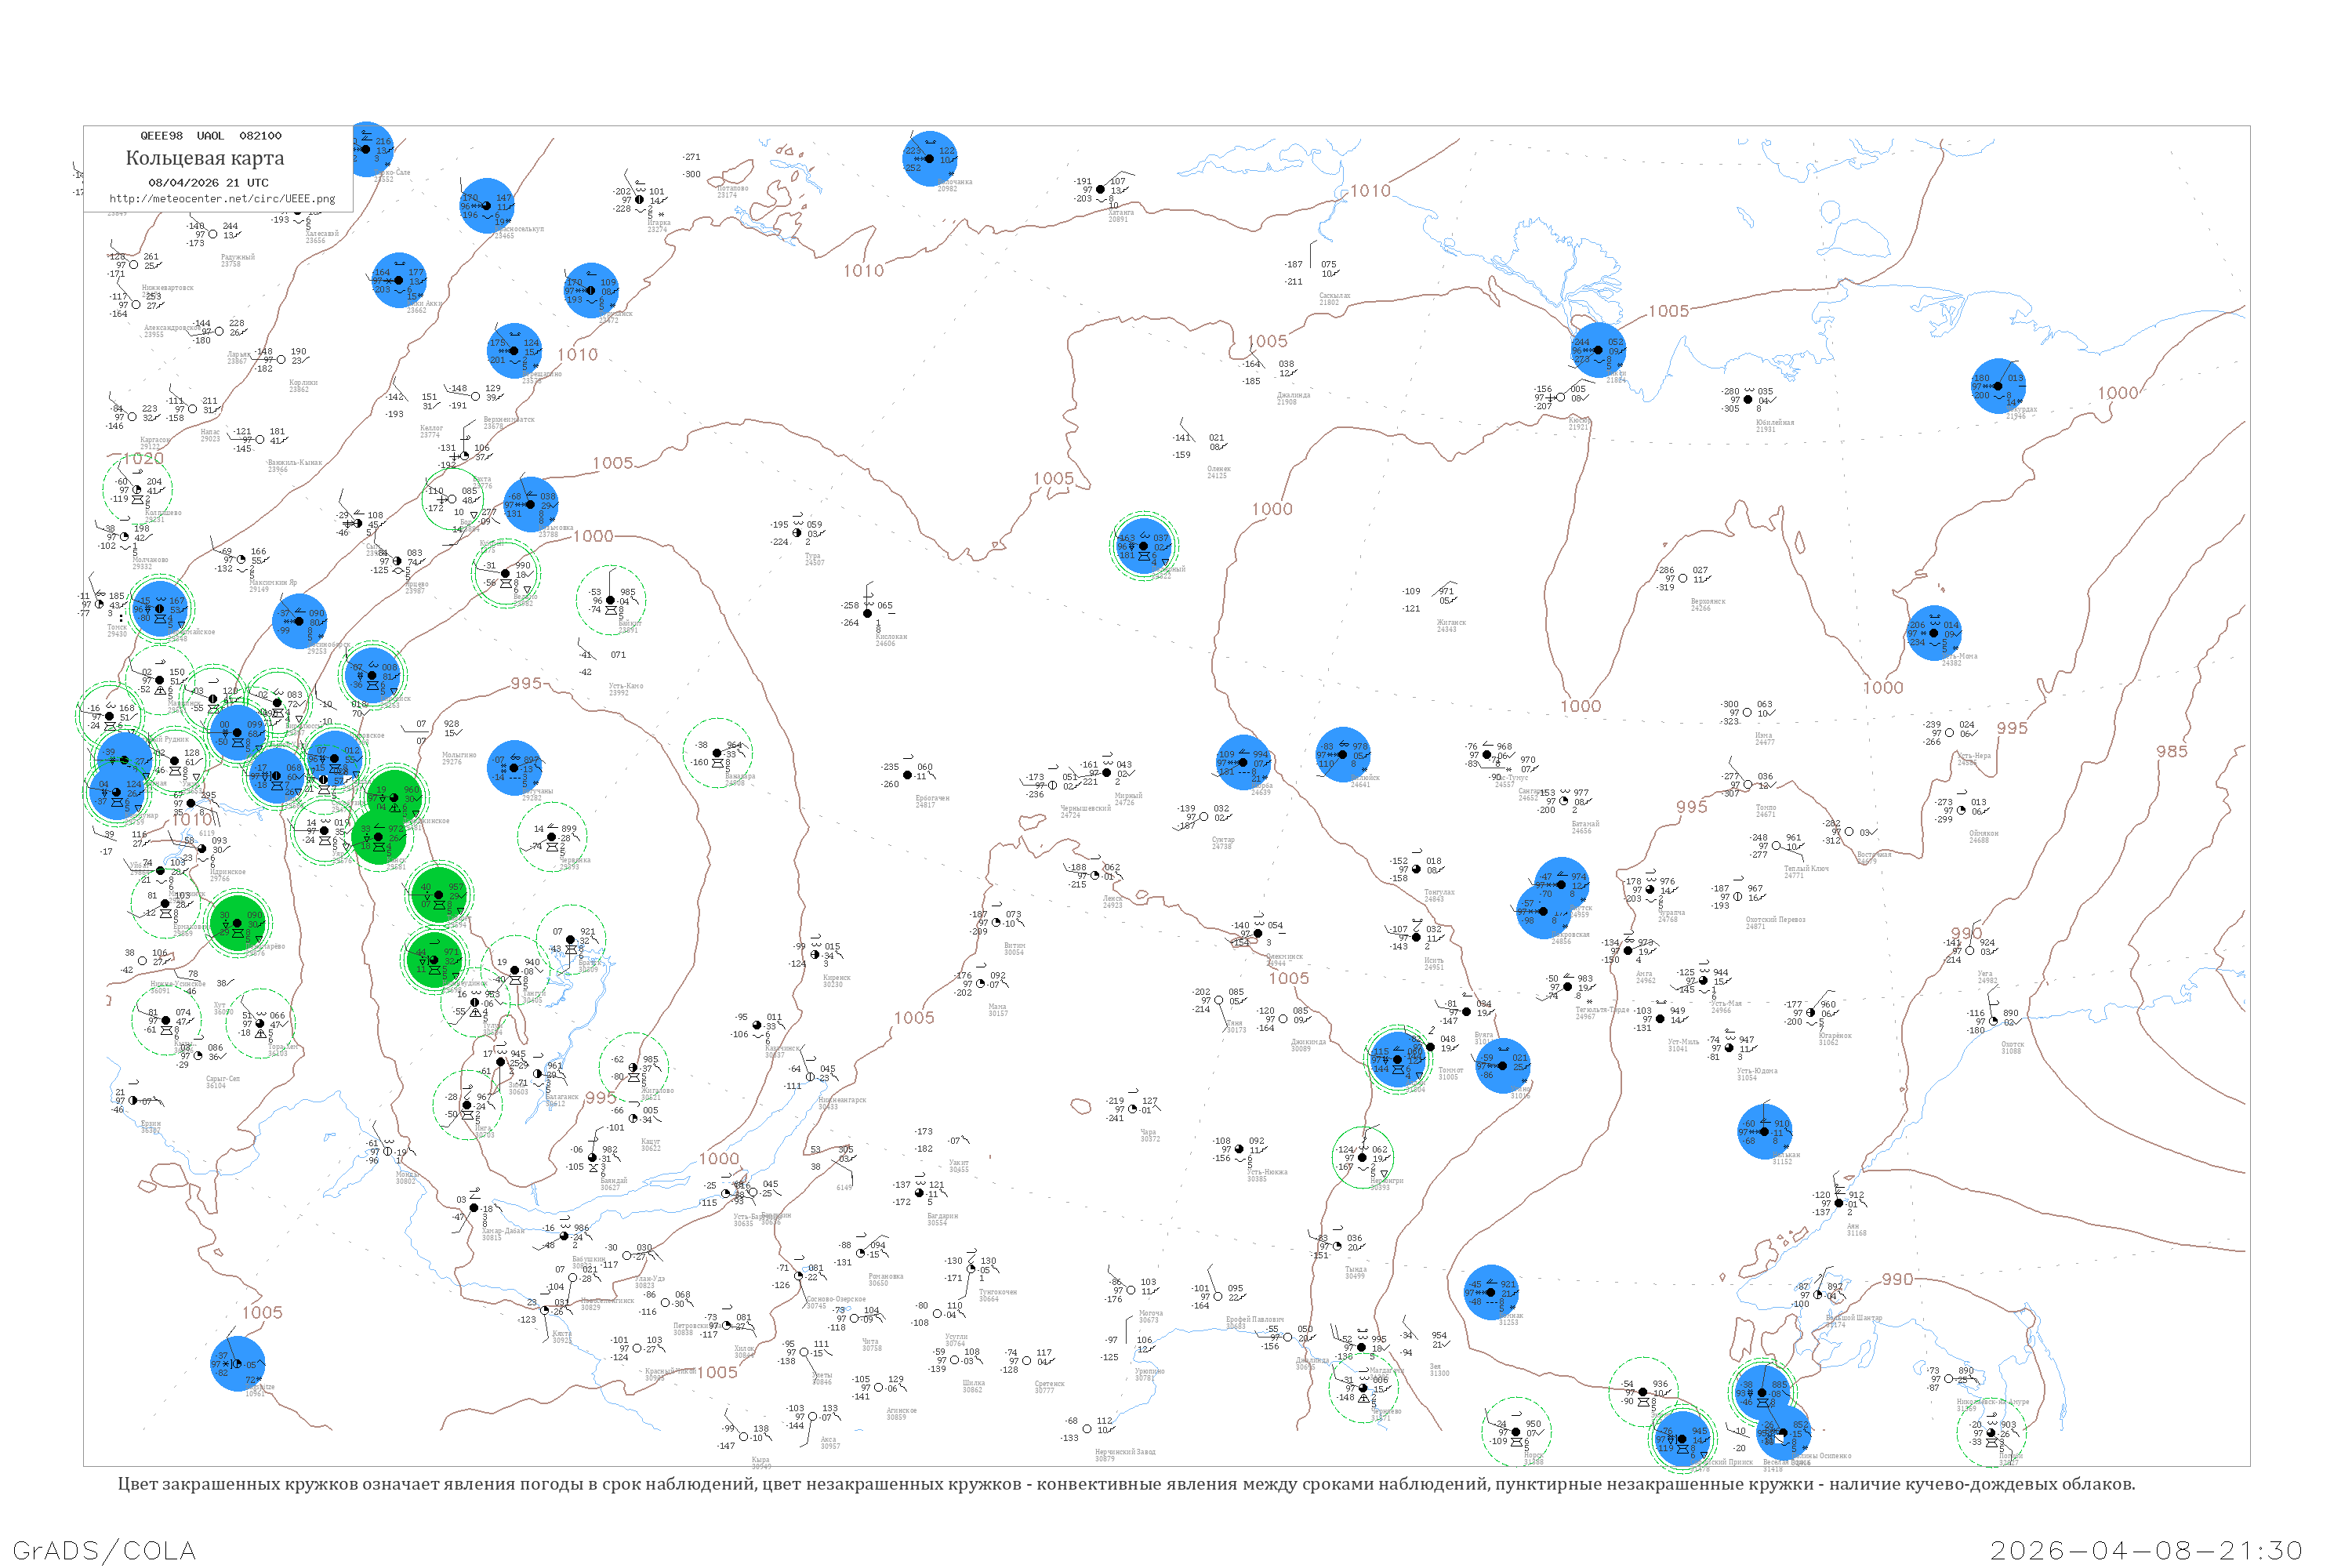This screenshot has width=2352, height=1568.
Task: Click the Кольцевая карта map title
Action: 204,158
